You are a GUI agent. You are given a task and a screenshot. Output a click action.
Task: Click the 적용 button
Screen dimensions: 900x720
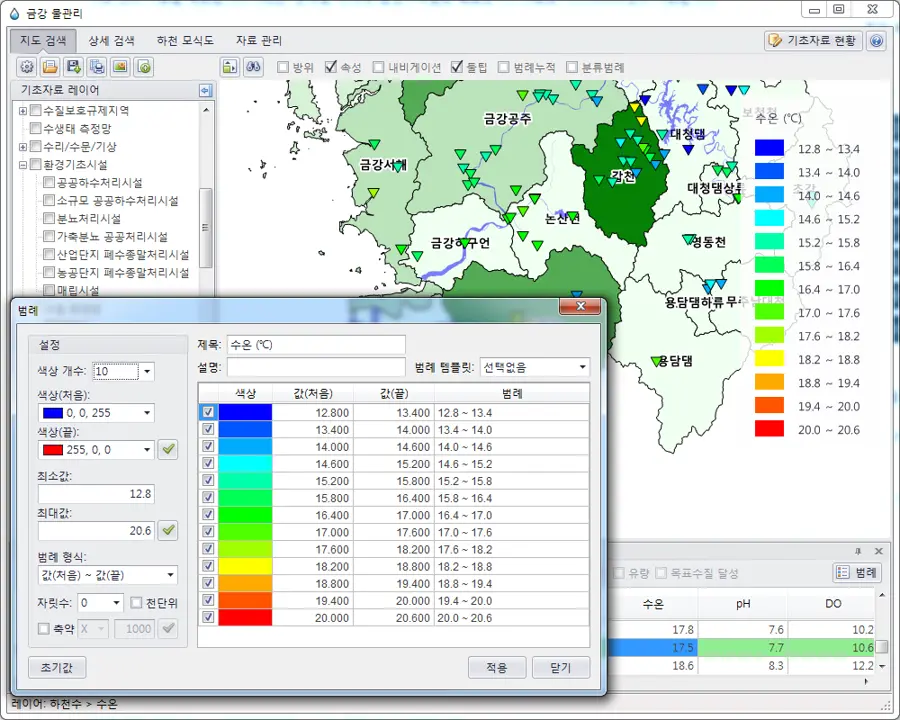click(497, 668)
